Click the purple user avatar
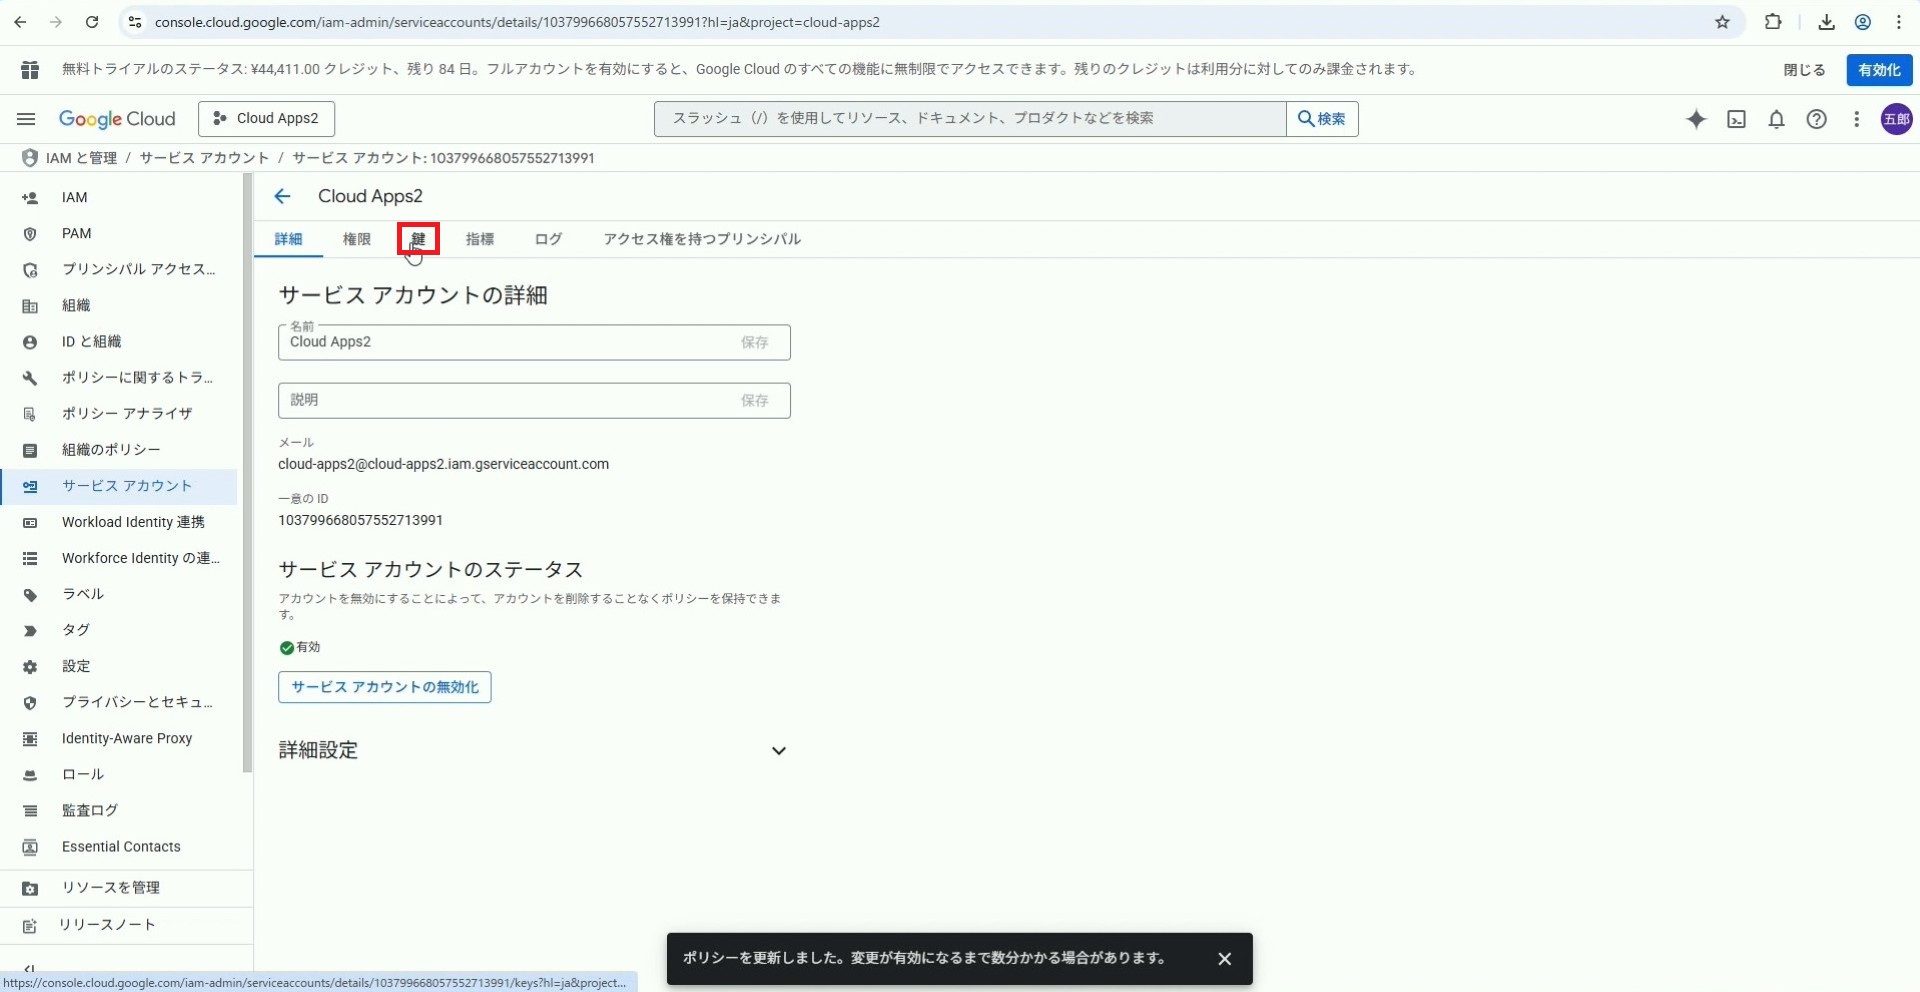This screenshot has height=992, width=1920. pos(1896,119)
